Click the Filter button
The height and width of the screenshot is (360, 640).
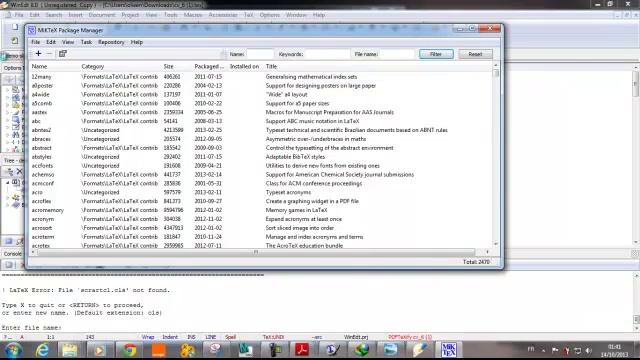[436, 54]
